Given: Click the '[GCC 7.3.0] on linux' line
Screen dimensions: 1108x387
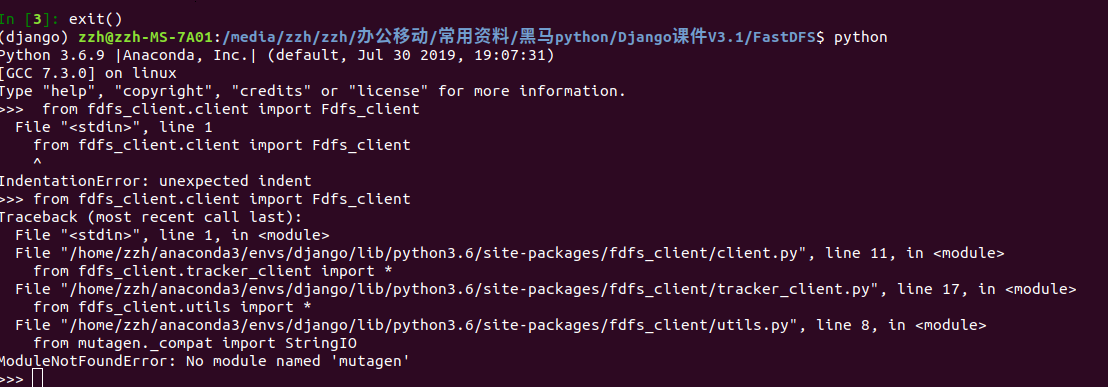Looking at the screenshot, I should tap(88, 73).
